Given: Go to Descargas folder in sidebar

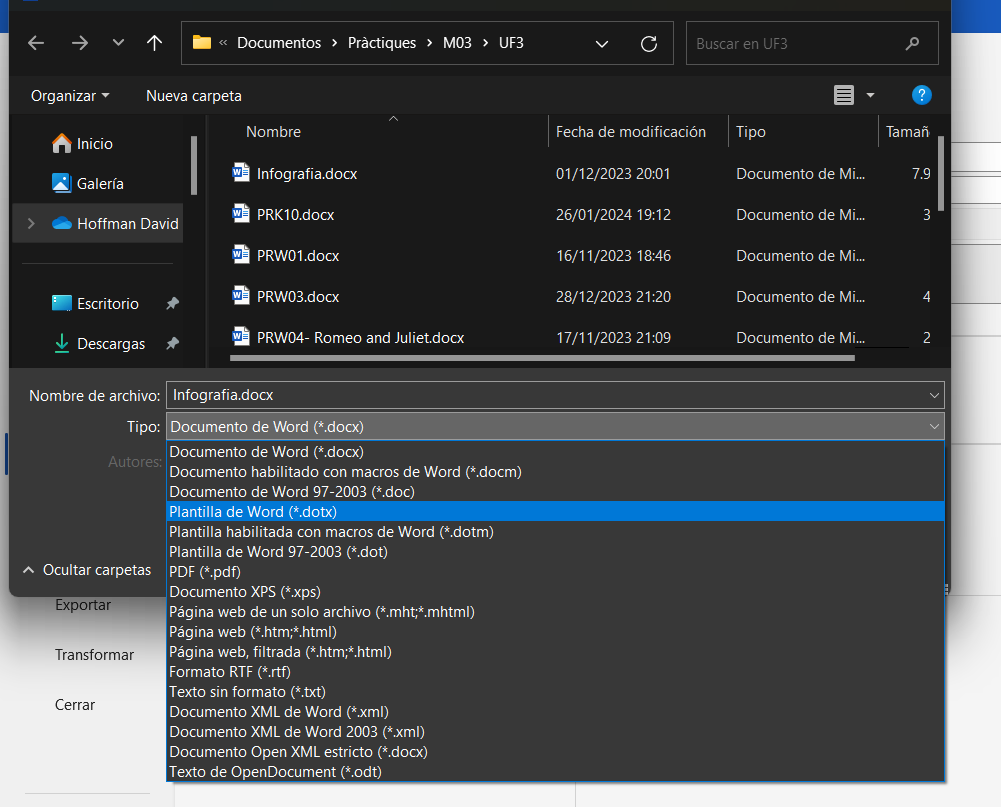Looking at the screenshot, I should (110, 343).
